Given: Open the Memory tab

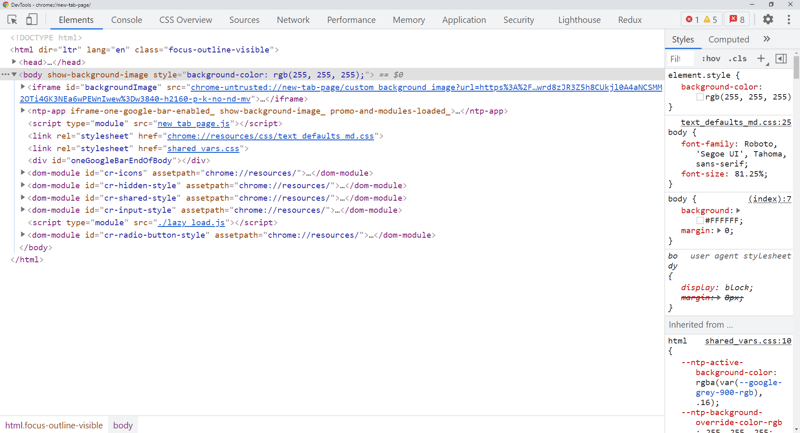Looking at the screenshot, I should (x=409, y=20).
